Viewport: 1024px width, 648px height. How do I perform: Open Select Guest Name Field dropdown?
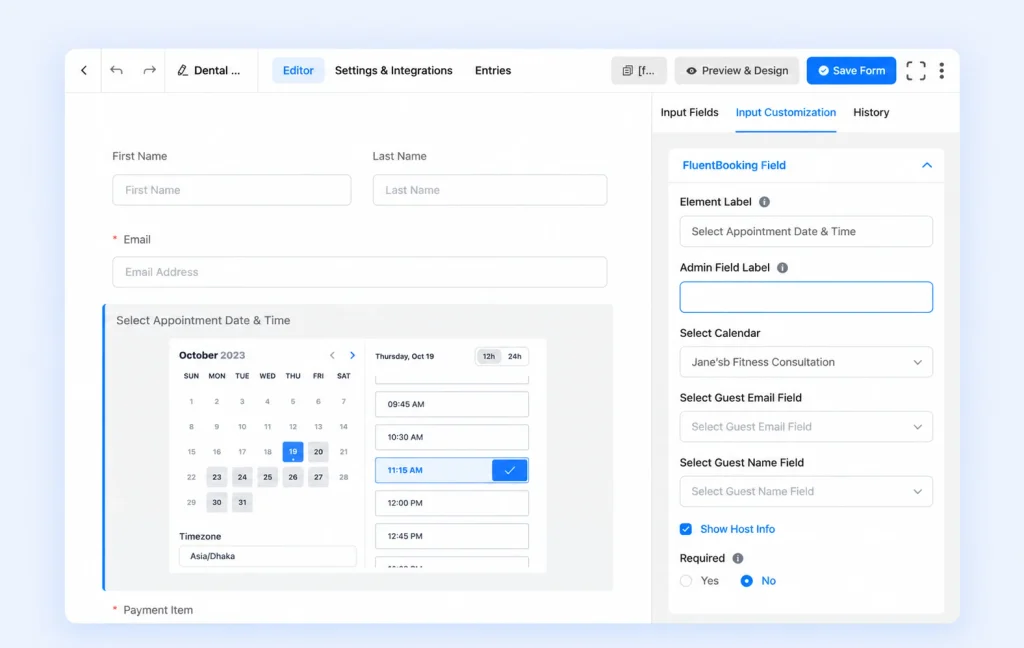click(806, 491)
